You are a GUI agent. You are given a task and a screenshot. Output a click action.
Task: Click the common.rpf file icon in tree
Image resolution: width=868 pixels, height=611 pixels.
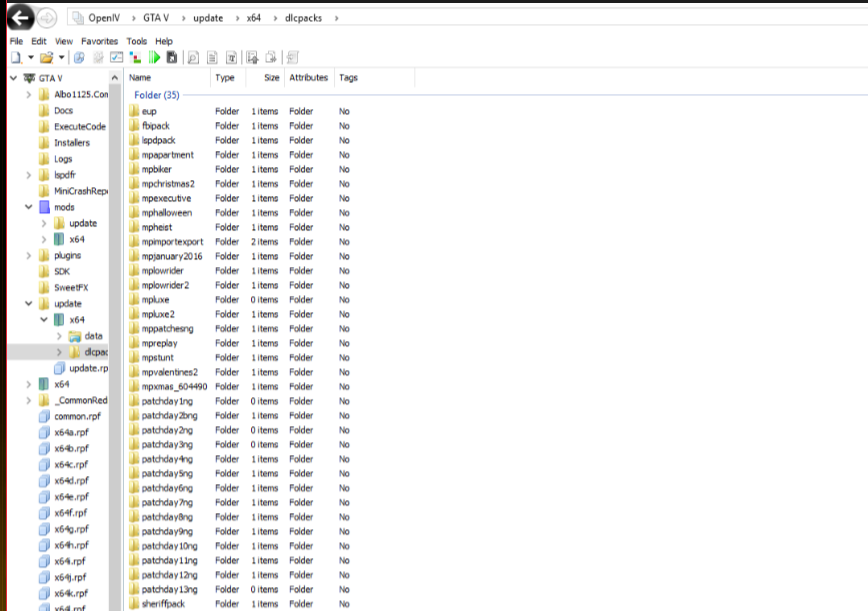[x=44, y=416]
